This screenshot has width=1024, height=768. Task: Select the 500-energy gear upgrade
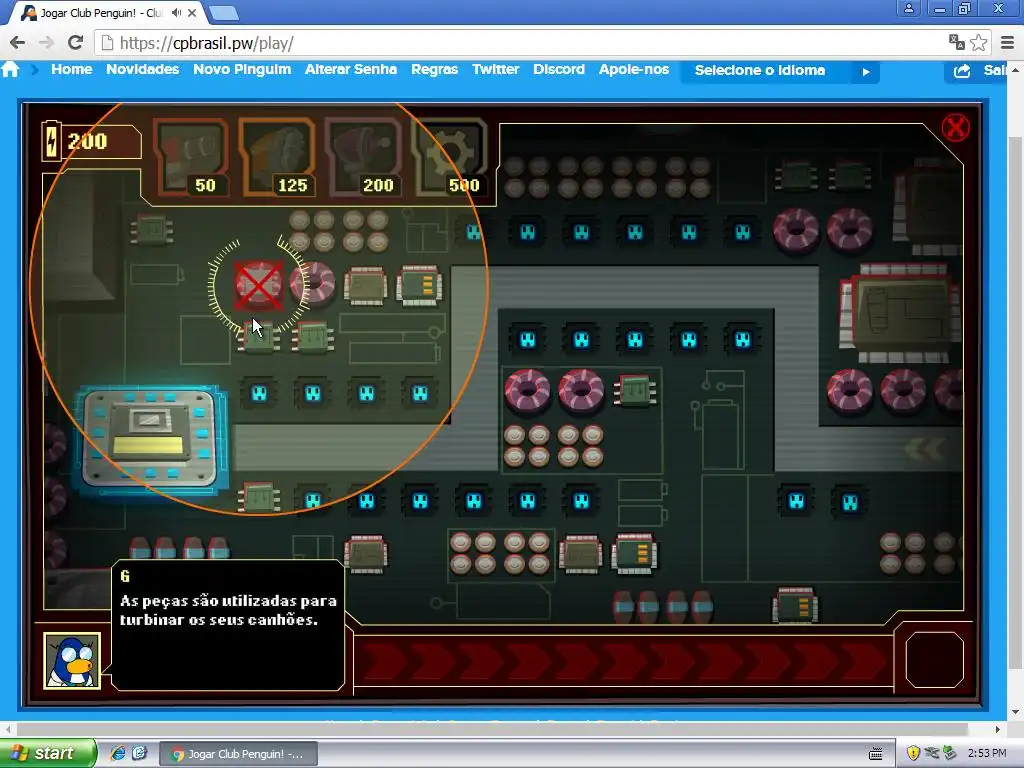[449, 157]
